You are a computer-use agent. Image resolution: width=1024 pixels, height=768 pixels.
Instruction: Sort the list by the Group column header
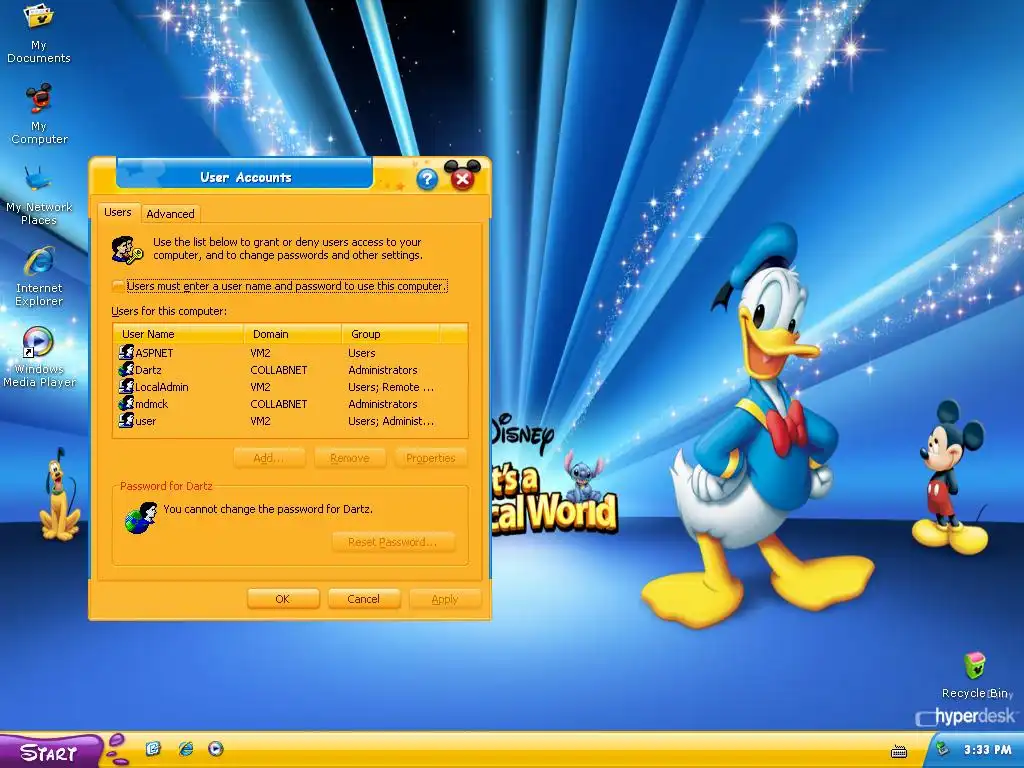391,334
